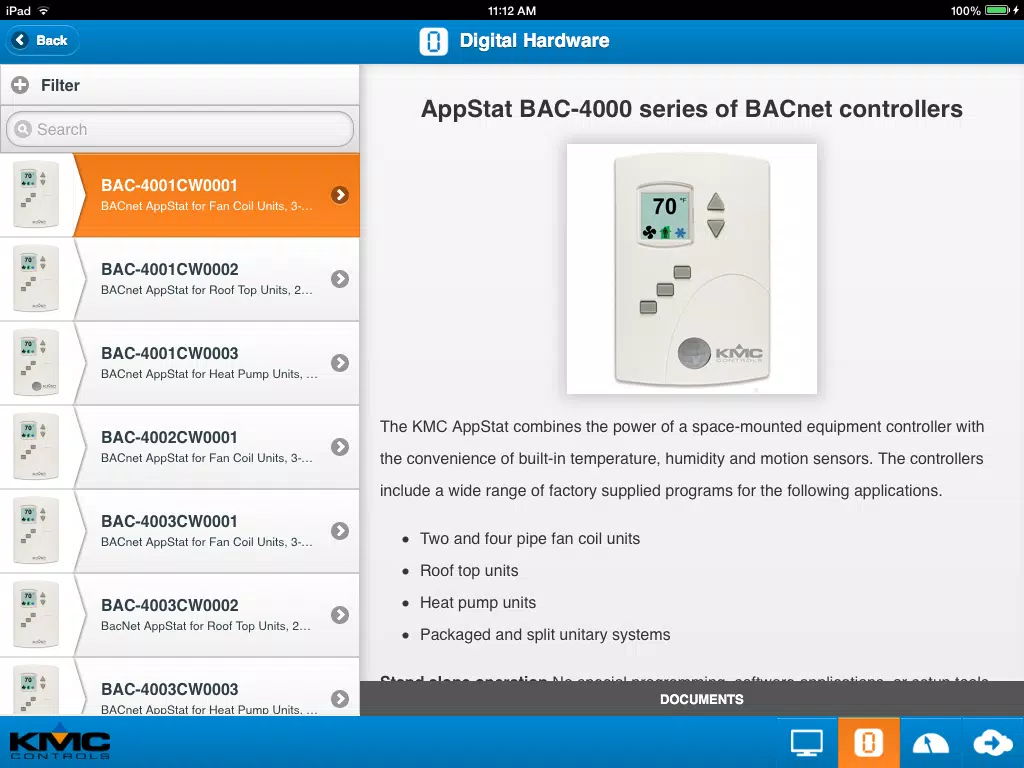This screenshot has width=1024, height=768.
Task: Click the Wi-Fi icon in status bar
Action: click(x=44, y=10)
